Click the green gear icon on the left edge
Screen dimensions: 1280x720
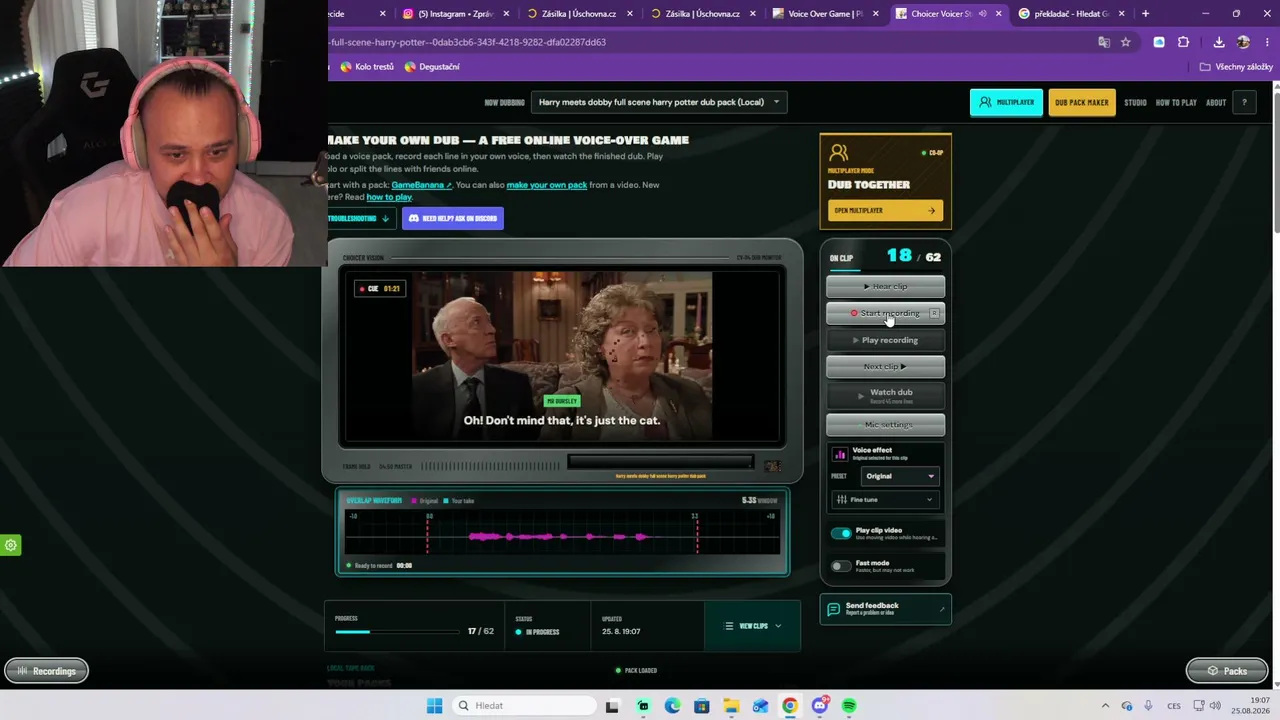click(10, 545)
